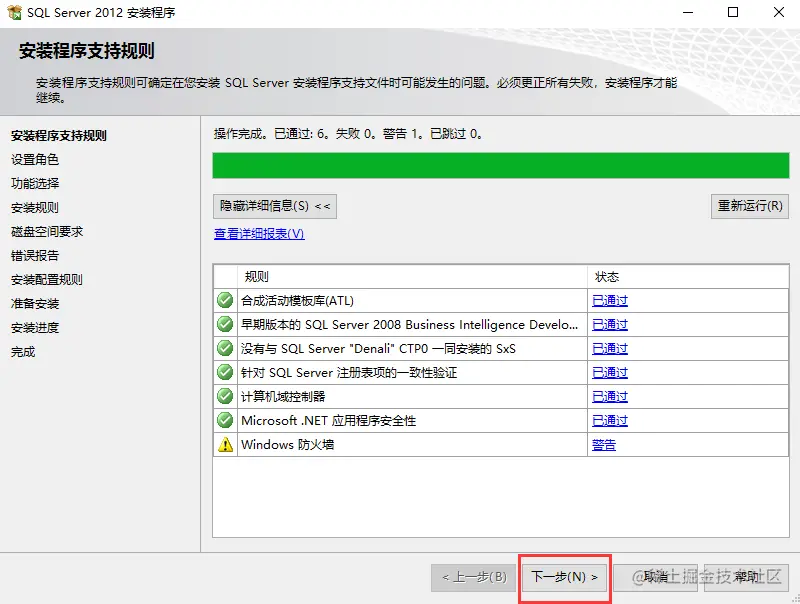Select the 准备安装 step in the sidebar

(x=35, y=303)
